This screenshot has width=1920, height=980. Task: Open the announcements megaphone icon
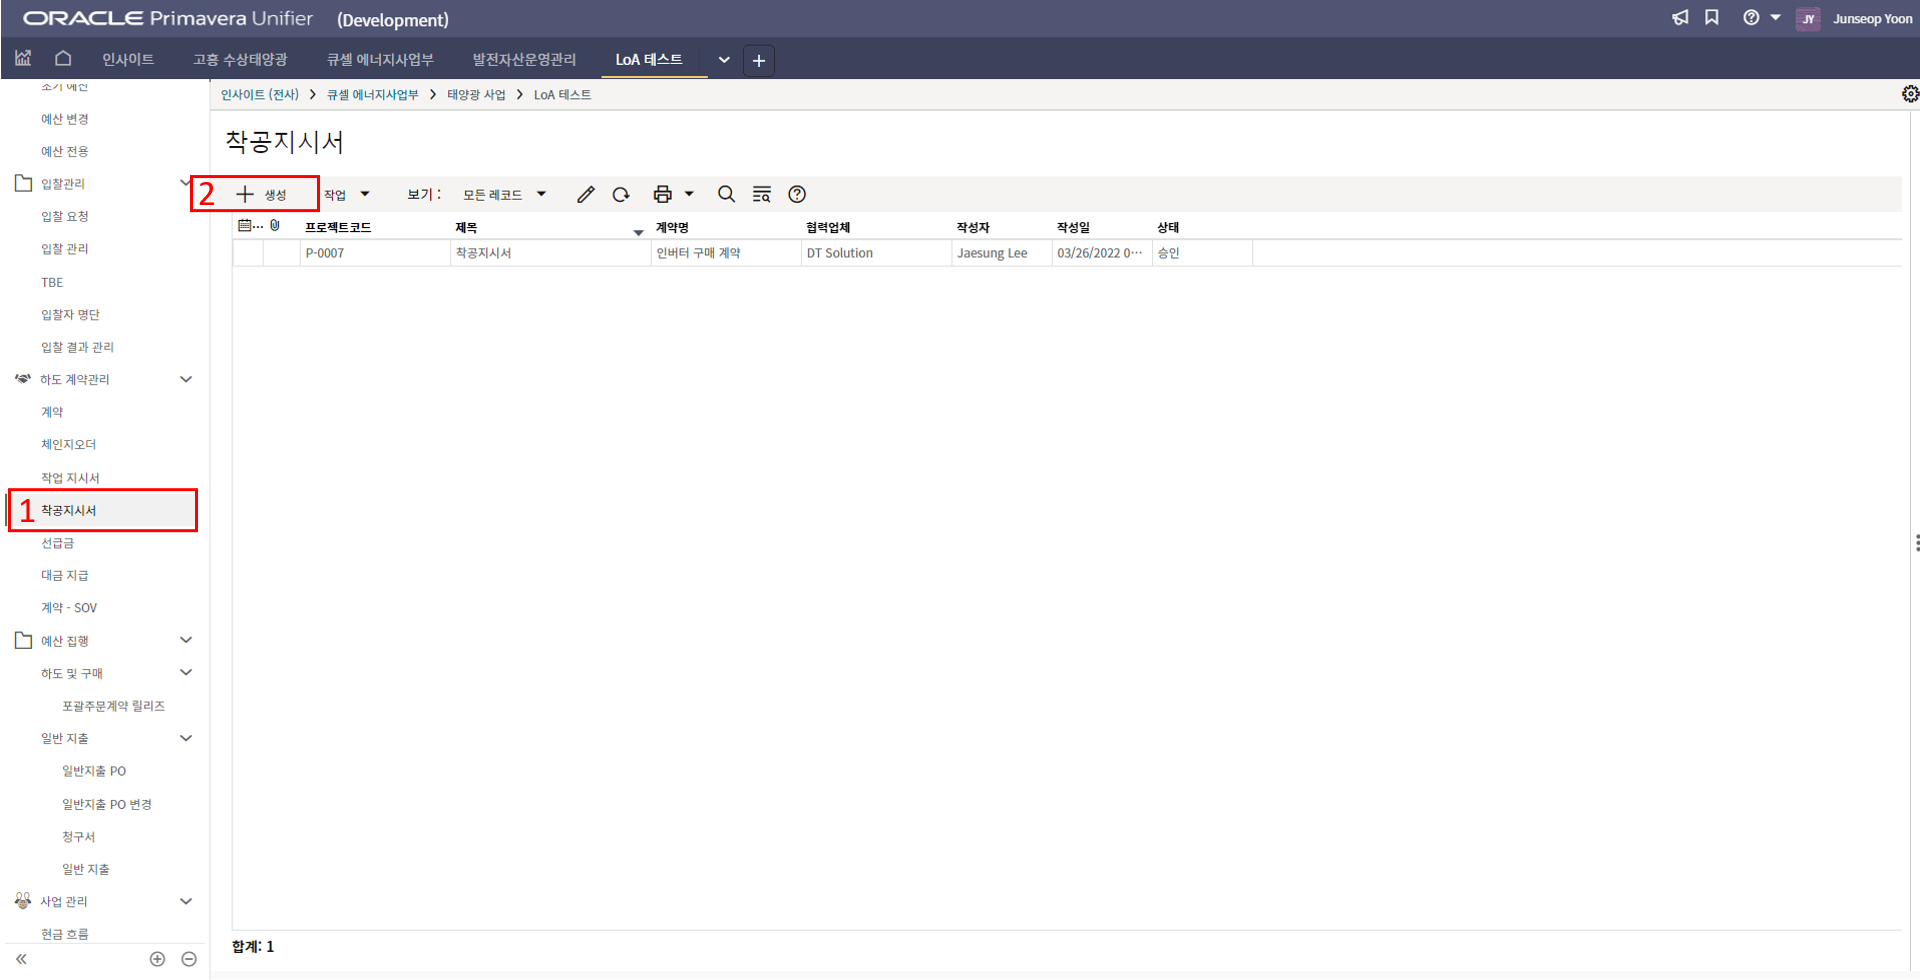[x=1680, y=18]
